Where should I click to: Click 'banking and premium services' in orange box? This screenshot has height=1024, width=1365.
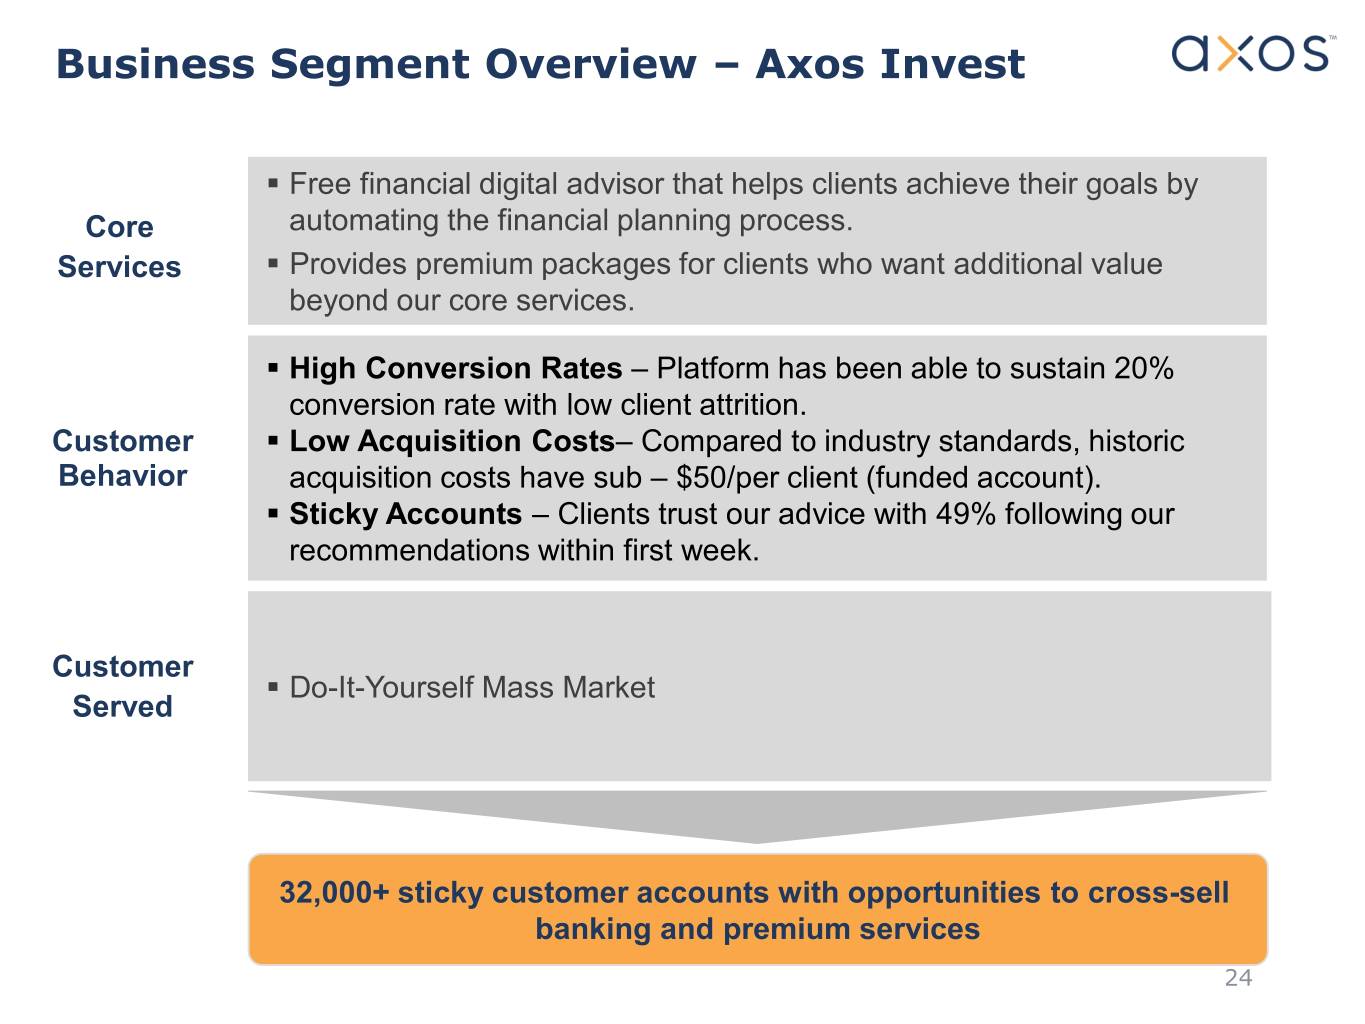tap(757, 929)
